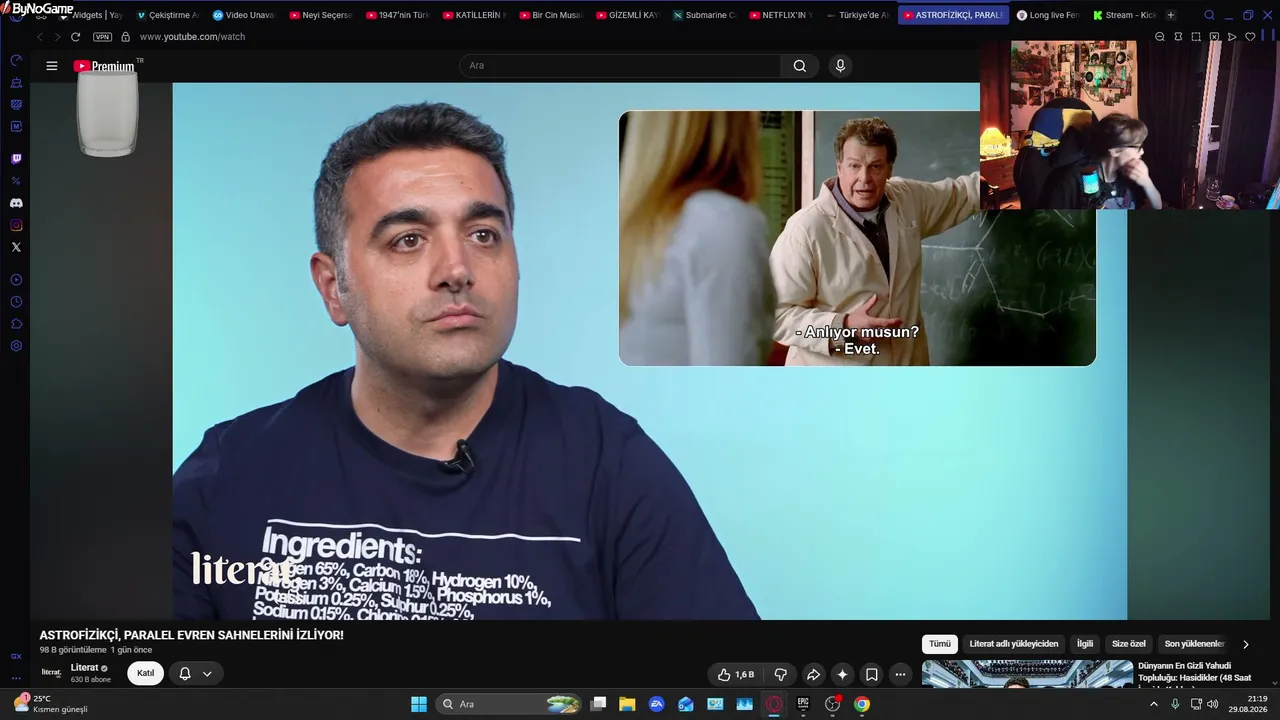Open the sparkle Ask AI button

point(843,675)
